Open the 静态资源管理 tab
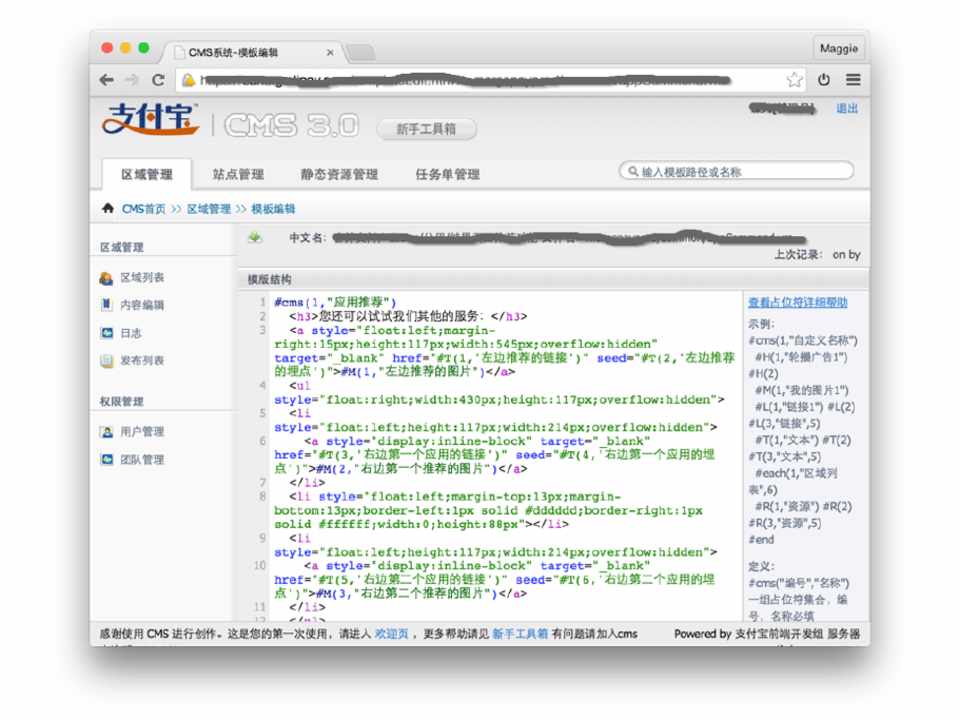Screen dimensions: 959x720 [x=339, y=174]
